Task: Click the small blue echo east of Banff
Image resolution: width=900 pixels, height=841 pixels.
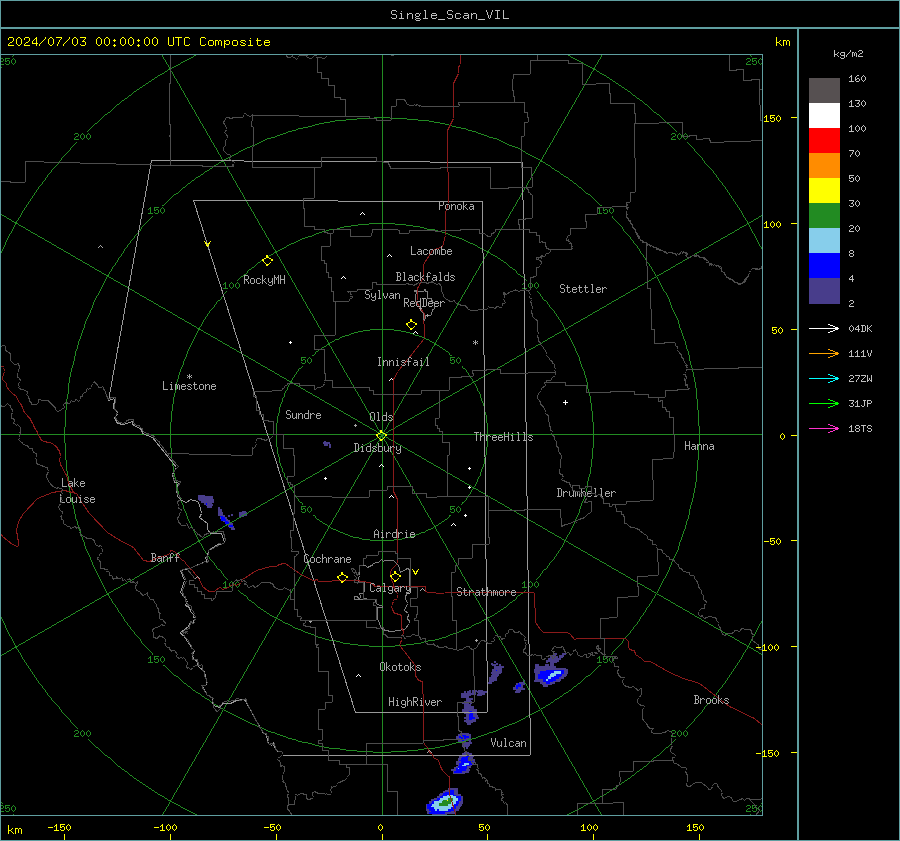Action: point(226,518)
